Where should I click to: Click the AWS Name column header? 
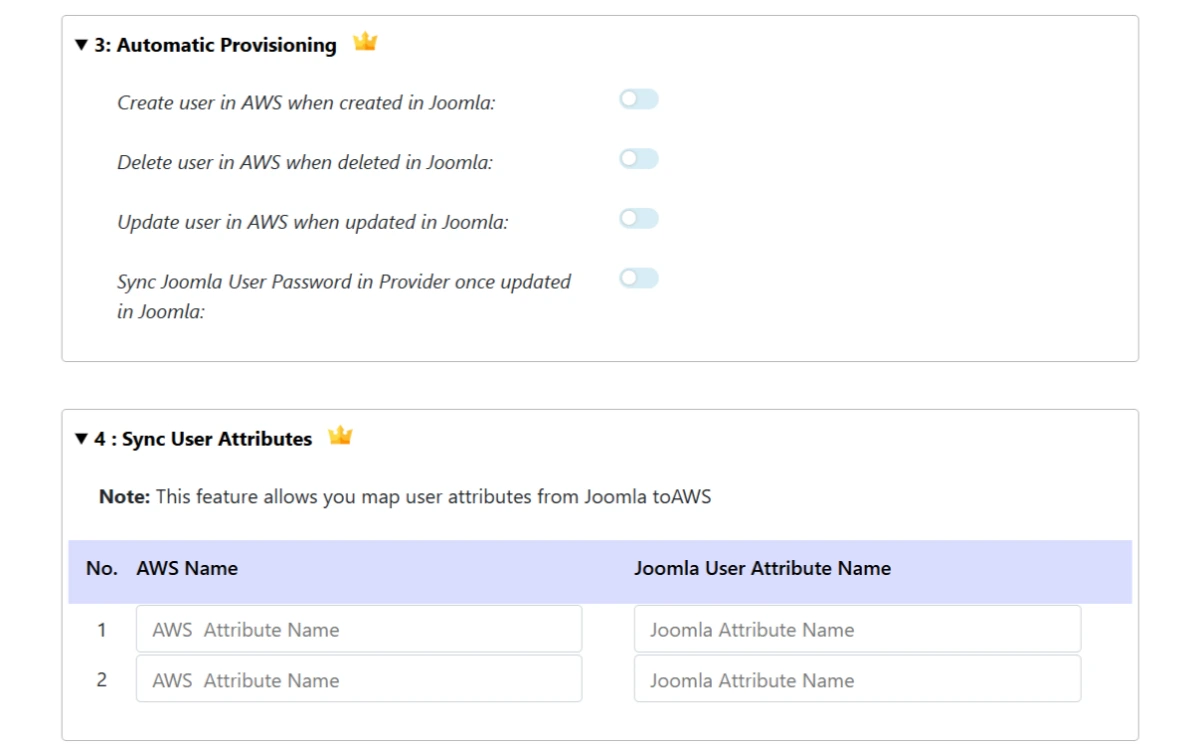click(187, 568)
